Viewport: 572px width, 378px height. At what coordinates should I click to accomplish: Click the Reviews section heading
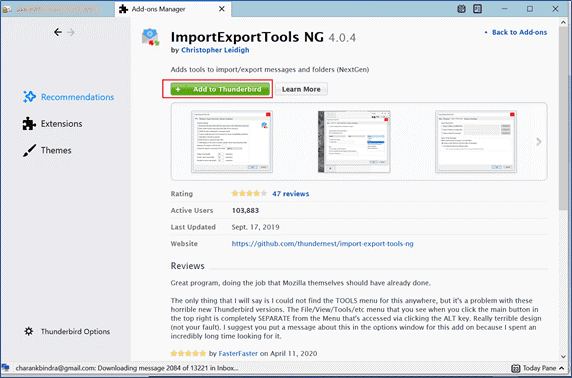[188, 266]
